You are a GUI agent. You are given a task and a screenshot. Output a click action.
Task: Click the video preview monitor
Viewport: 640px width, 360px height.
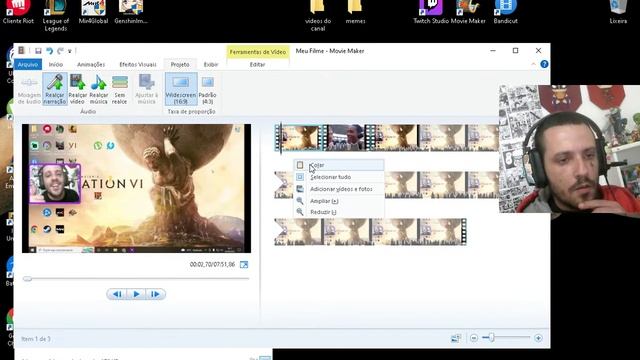(x=136, y=188)
